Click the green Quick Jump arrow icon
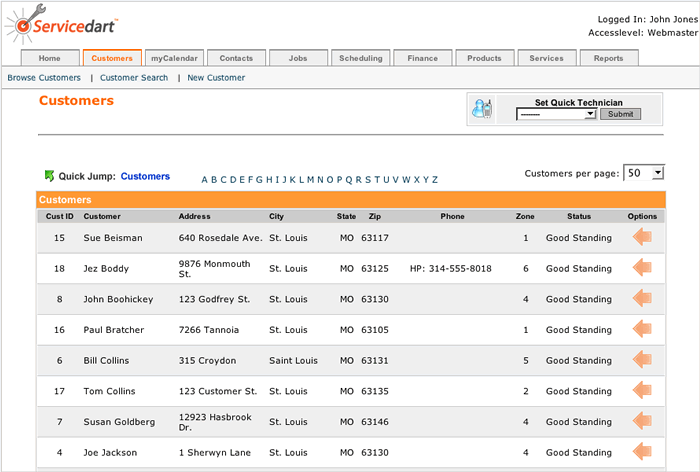This screenshot has width=700, height=472. [x=49, y=176]
